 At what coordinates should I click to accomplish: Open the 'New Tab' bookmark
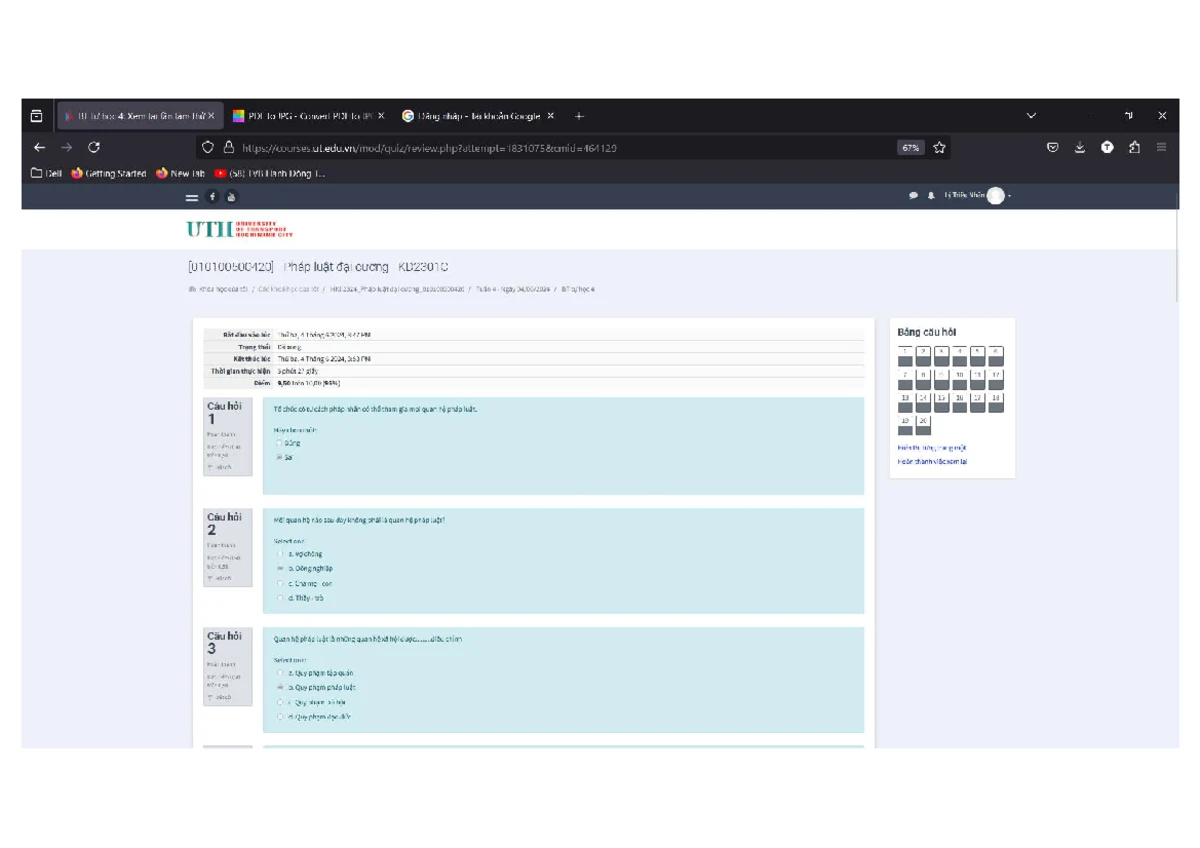(180, 173)
